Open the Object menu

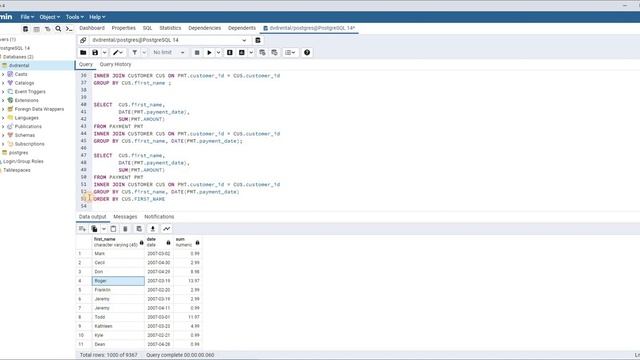click(x=49, y=17)
